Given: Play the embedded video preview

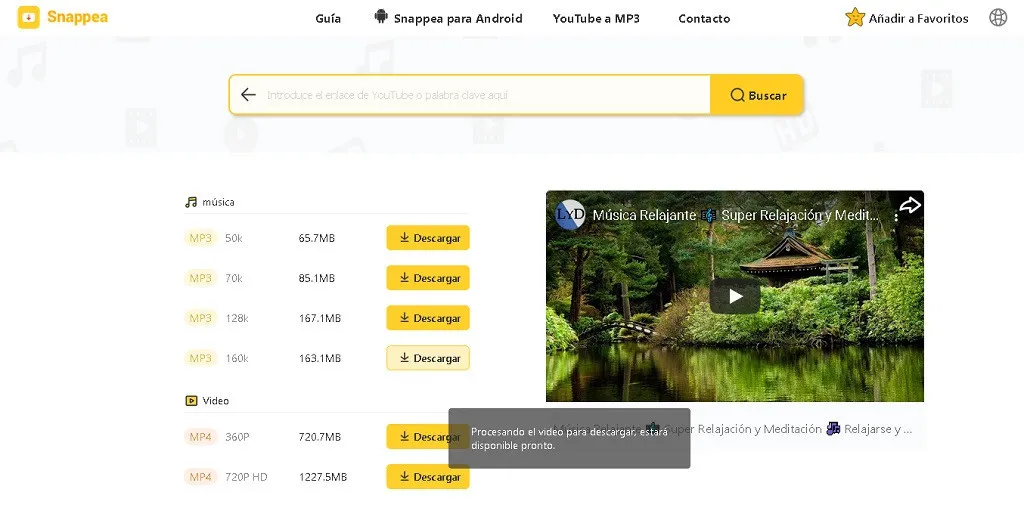Looking at the screenshot, I should click(735, 296).
